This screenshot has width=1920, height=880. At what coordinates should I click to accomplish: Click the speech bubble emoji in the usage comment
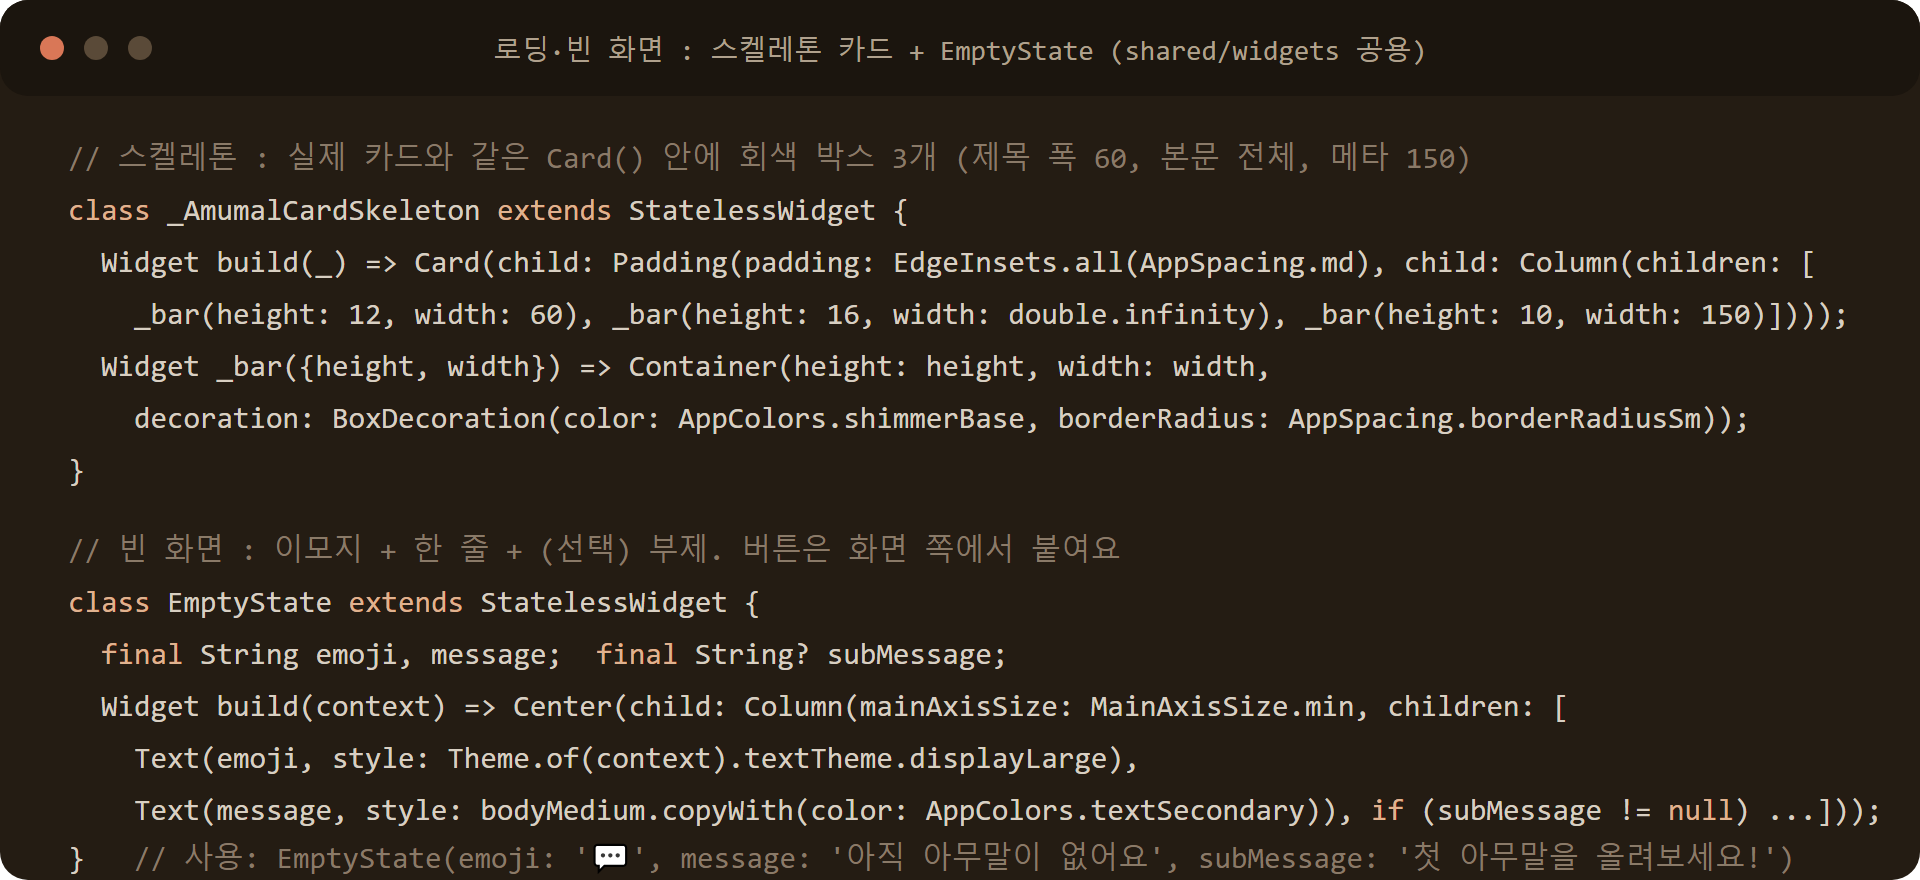tap(610, 858)
